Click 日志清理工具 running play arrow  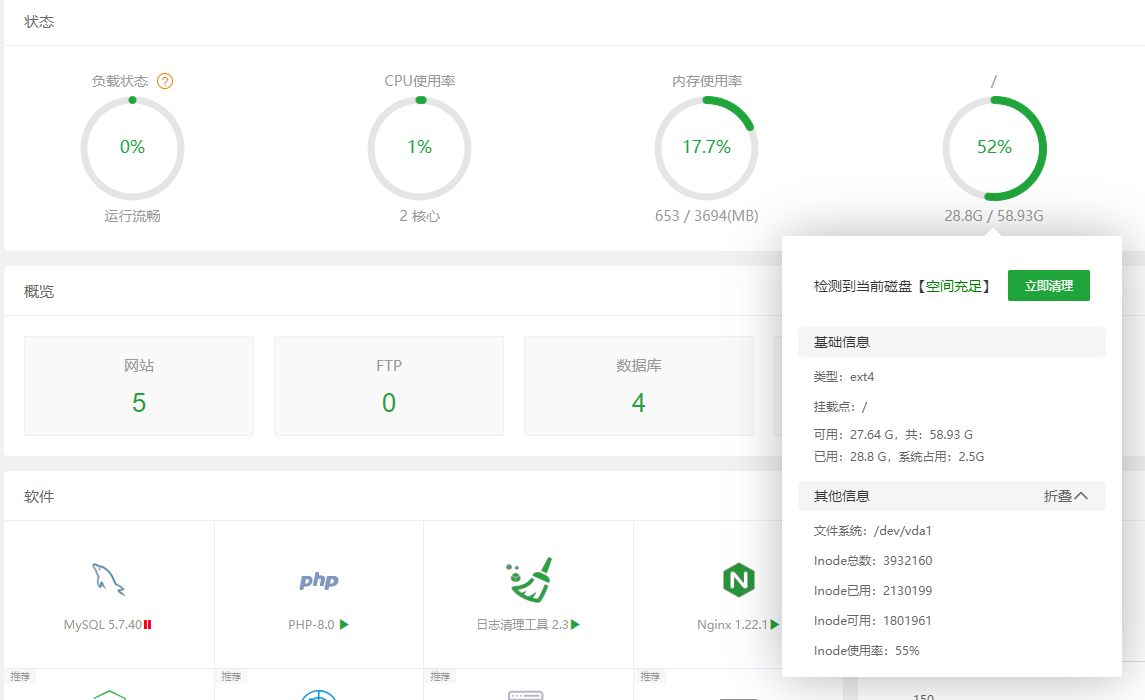[575, 625]
